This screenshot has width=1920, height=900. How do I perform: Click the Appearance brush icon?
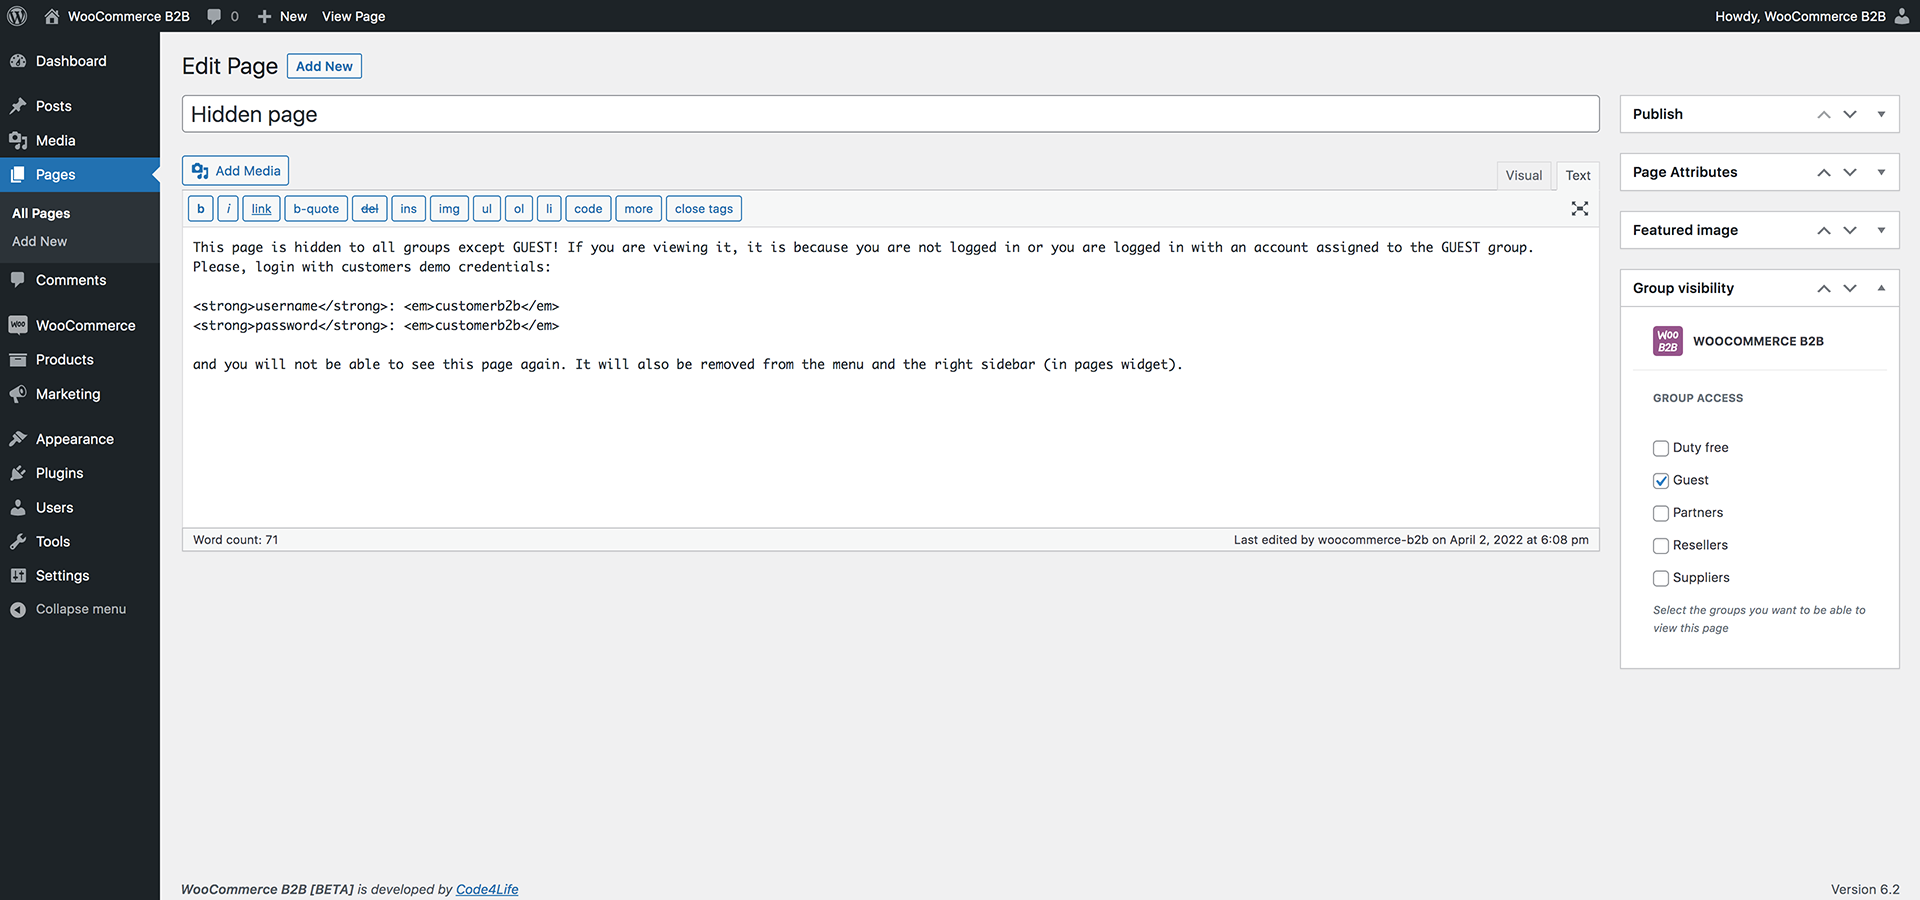18,439
